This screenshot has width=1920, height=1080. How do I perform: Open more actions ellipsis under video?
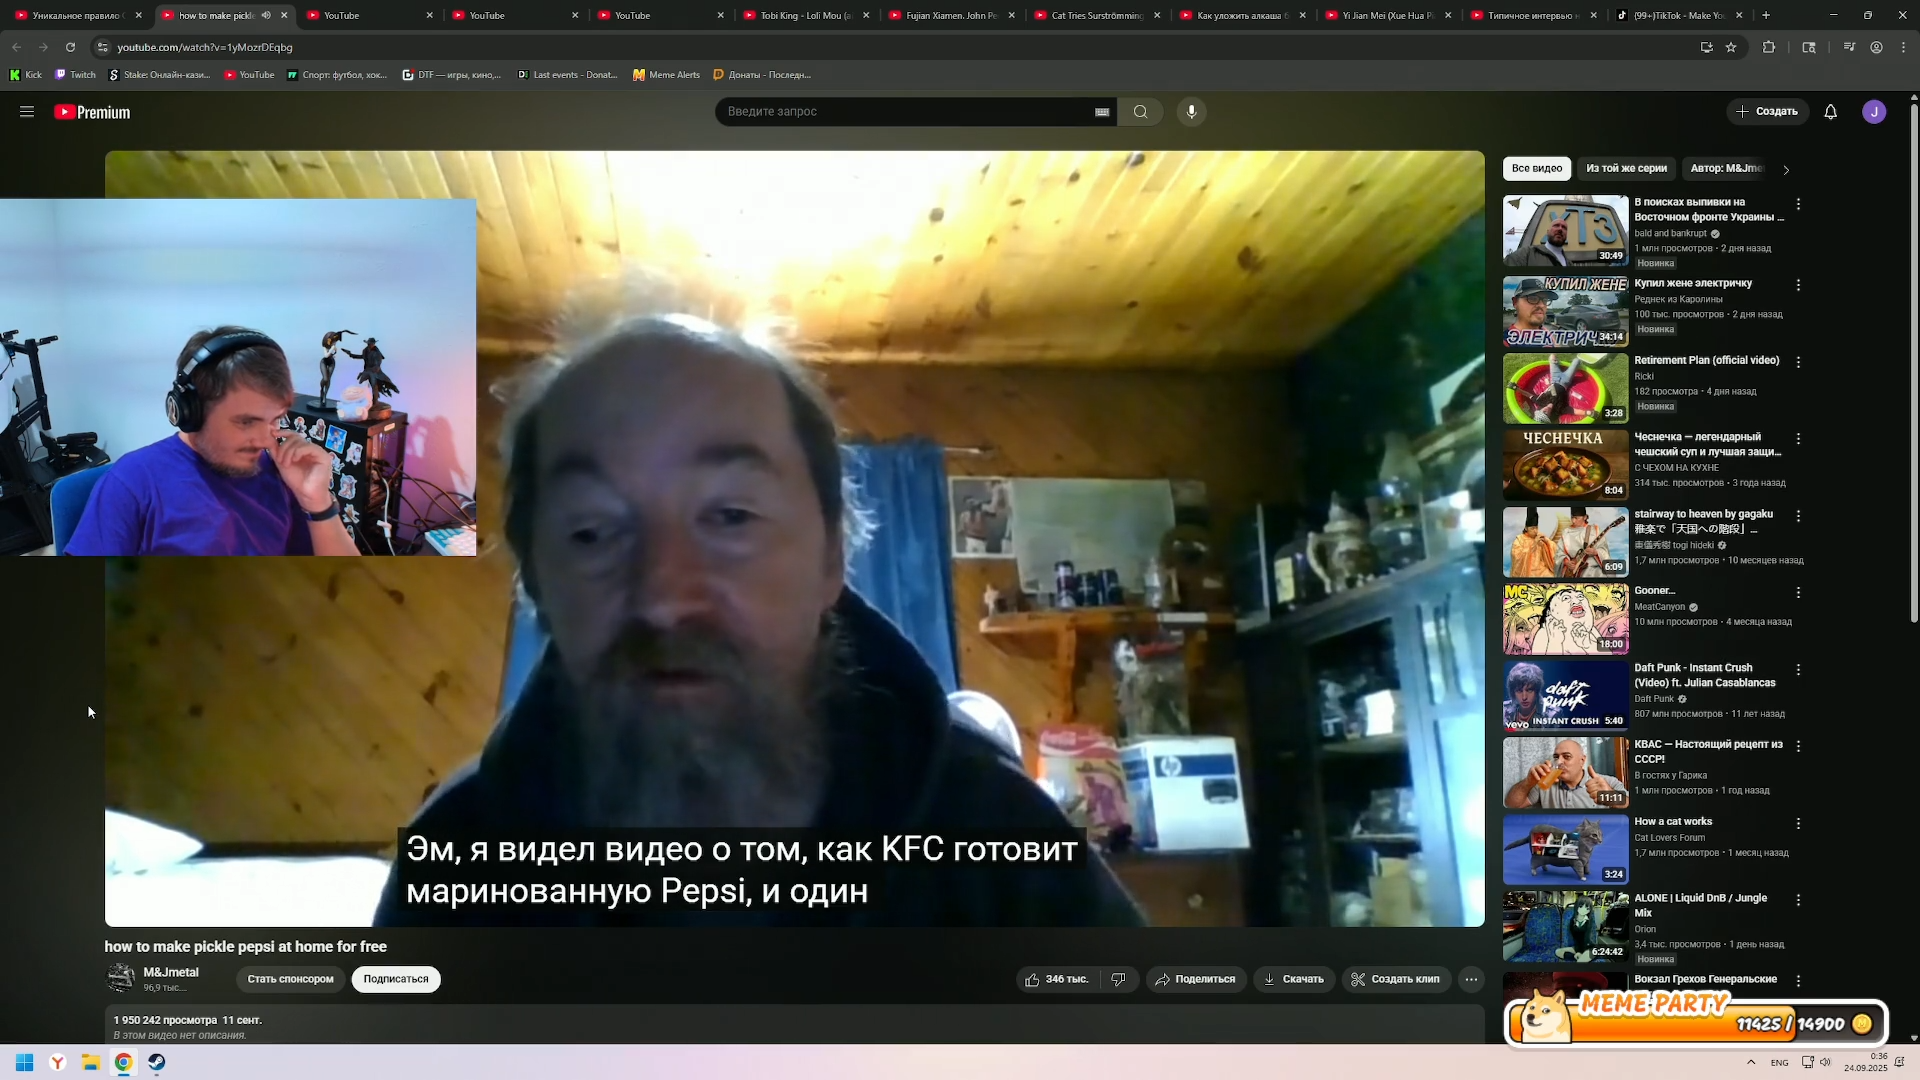1471,979
